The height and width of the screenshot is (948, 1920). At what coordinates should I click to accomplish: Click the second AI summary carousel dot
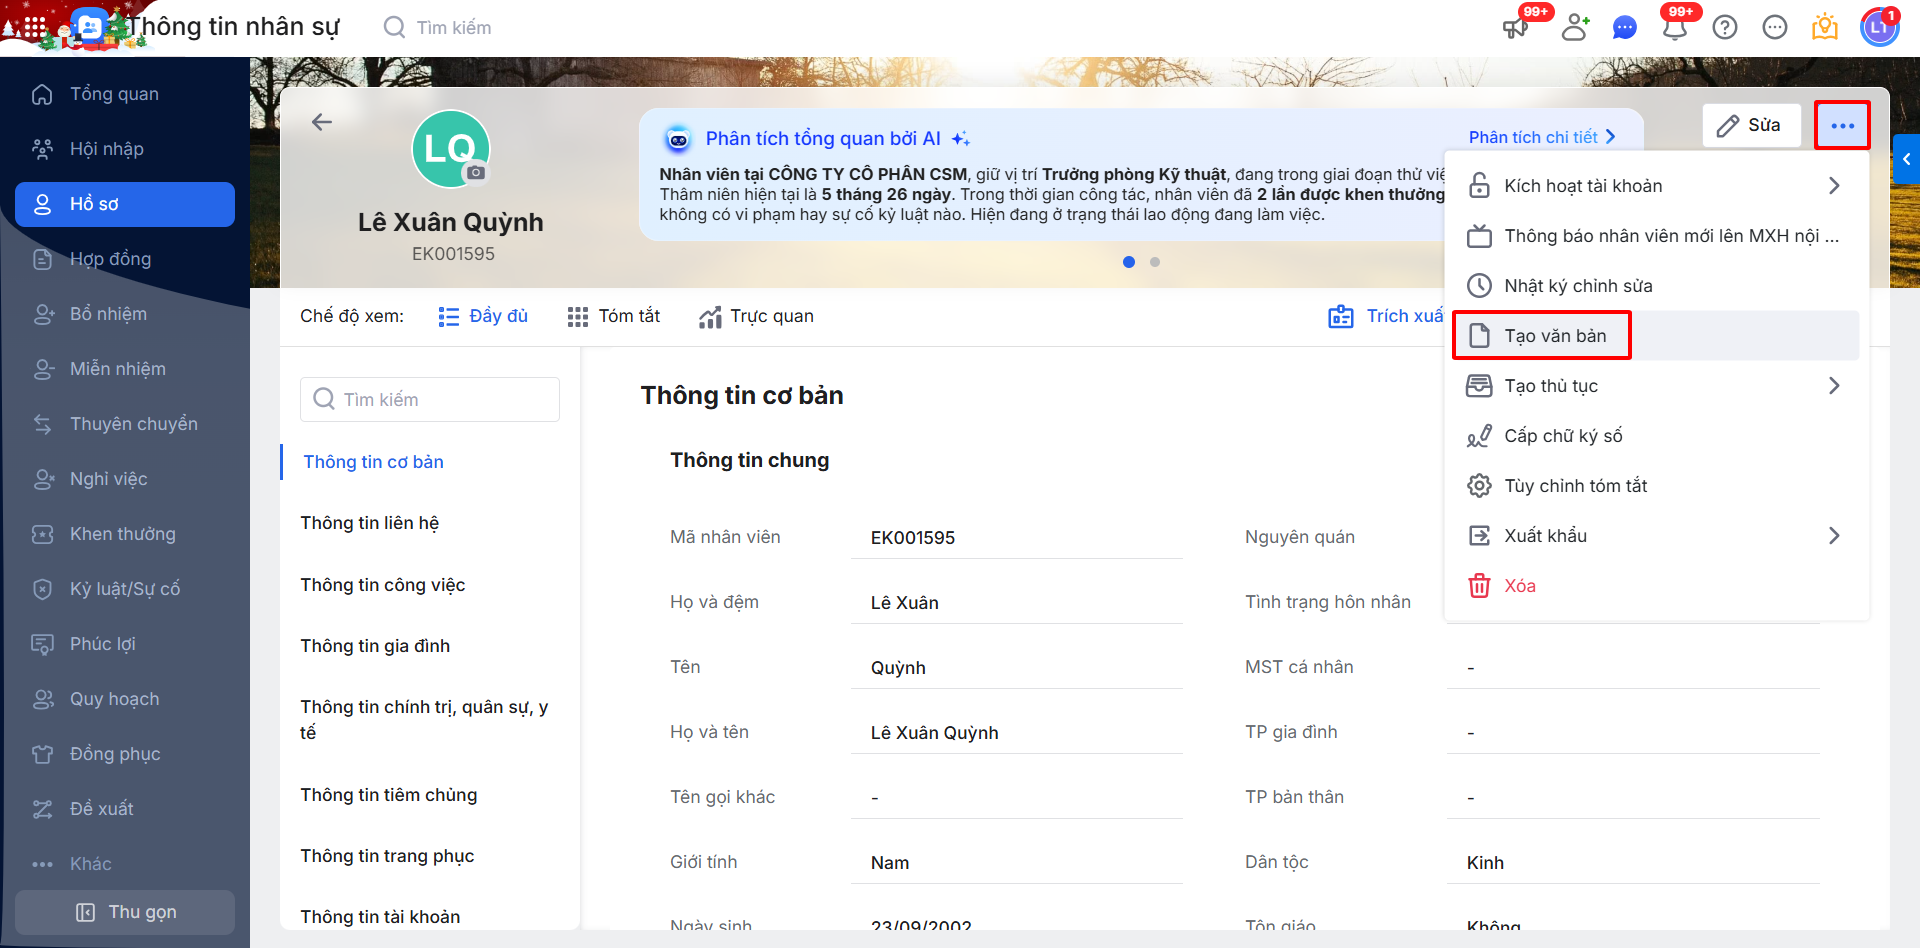pos(1155,262)
